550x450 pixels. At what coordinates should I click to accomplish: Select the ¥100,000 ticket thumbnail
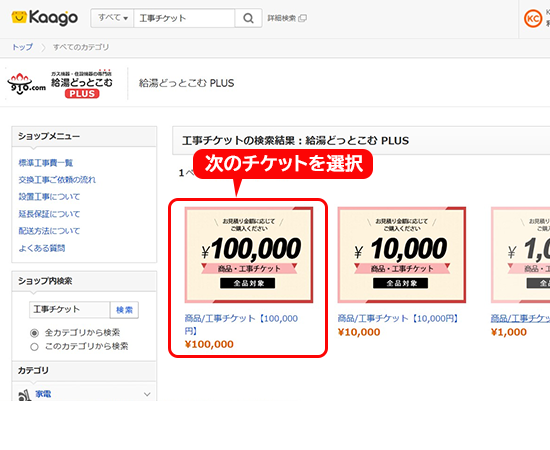pos(249,255)
